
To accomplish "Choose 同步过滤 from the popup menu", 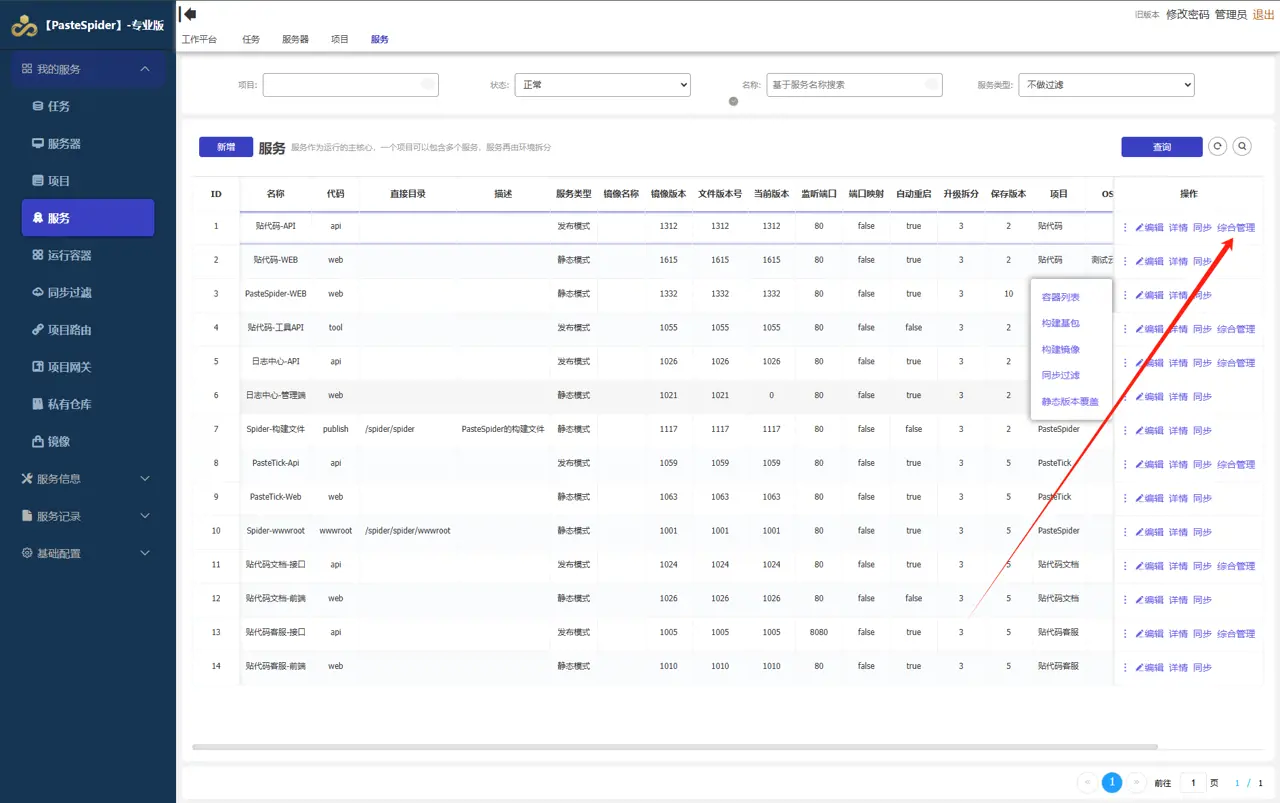I will click(x=1061, y=375).
